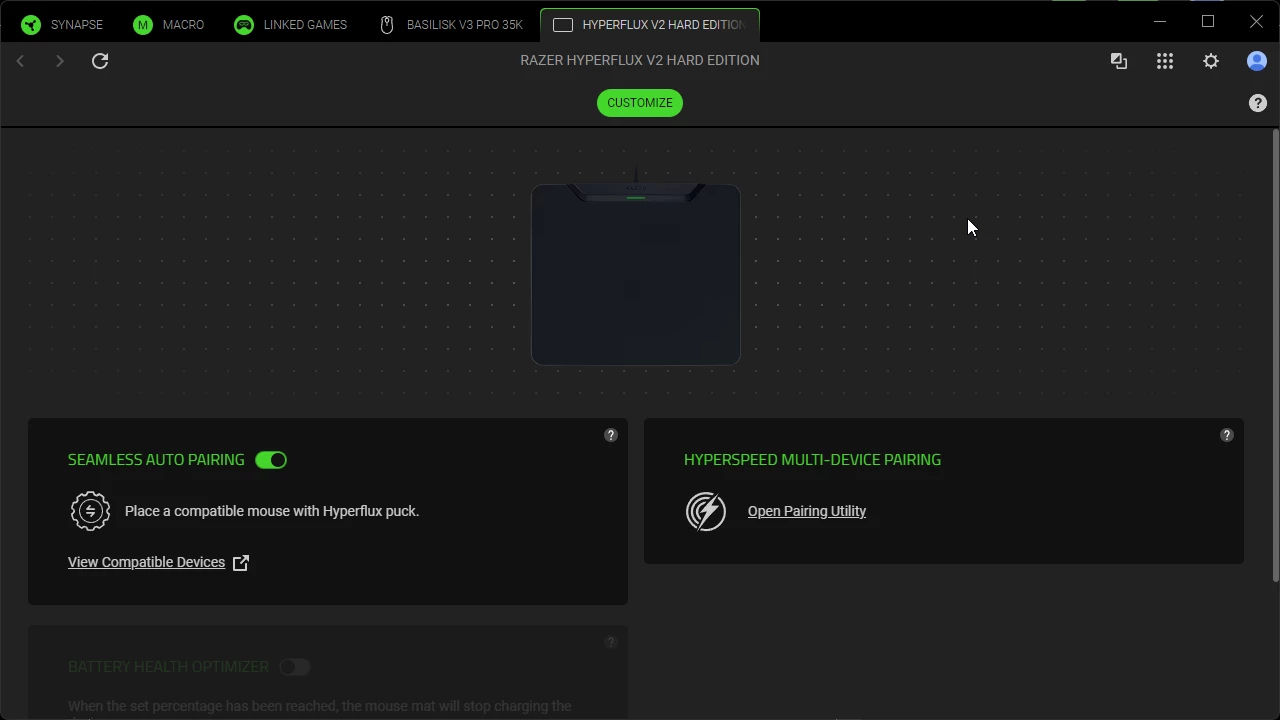Open the window overlay icon in header
The width and height of the screenshot is (1280, 720).
(1119, 61)
